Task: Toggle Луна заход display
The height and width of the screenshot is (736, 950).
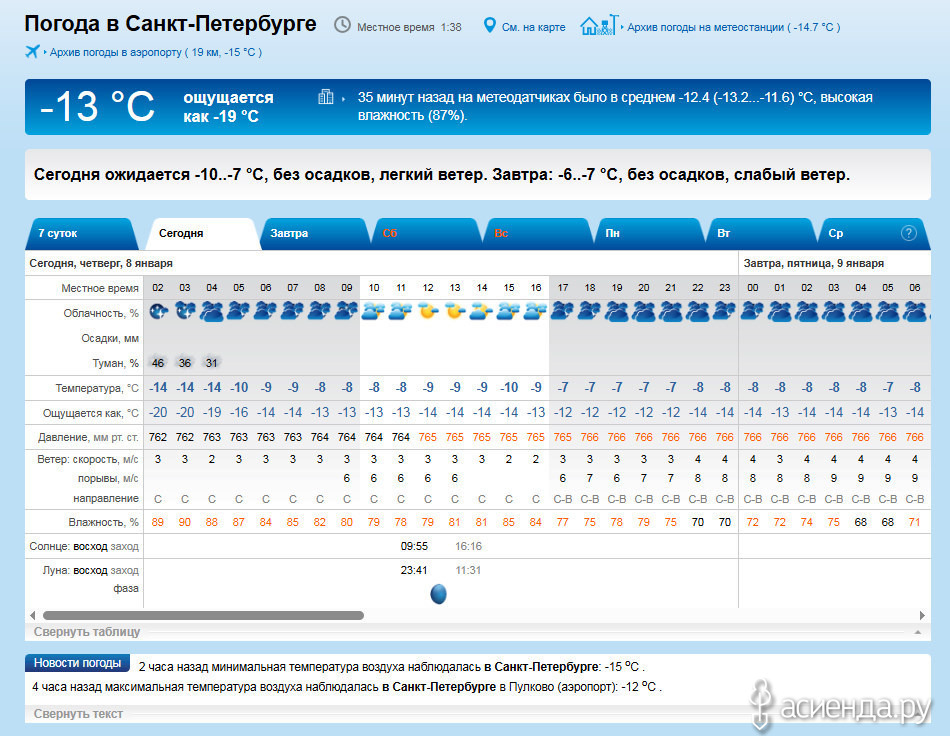Action: (124, 570)
